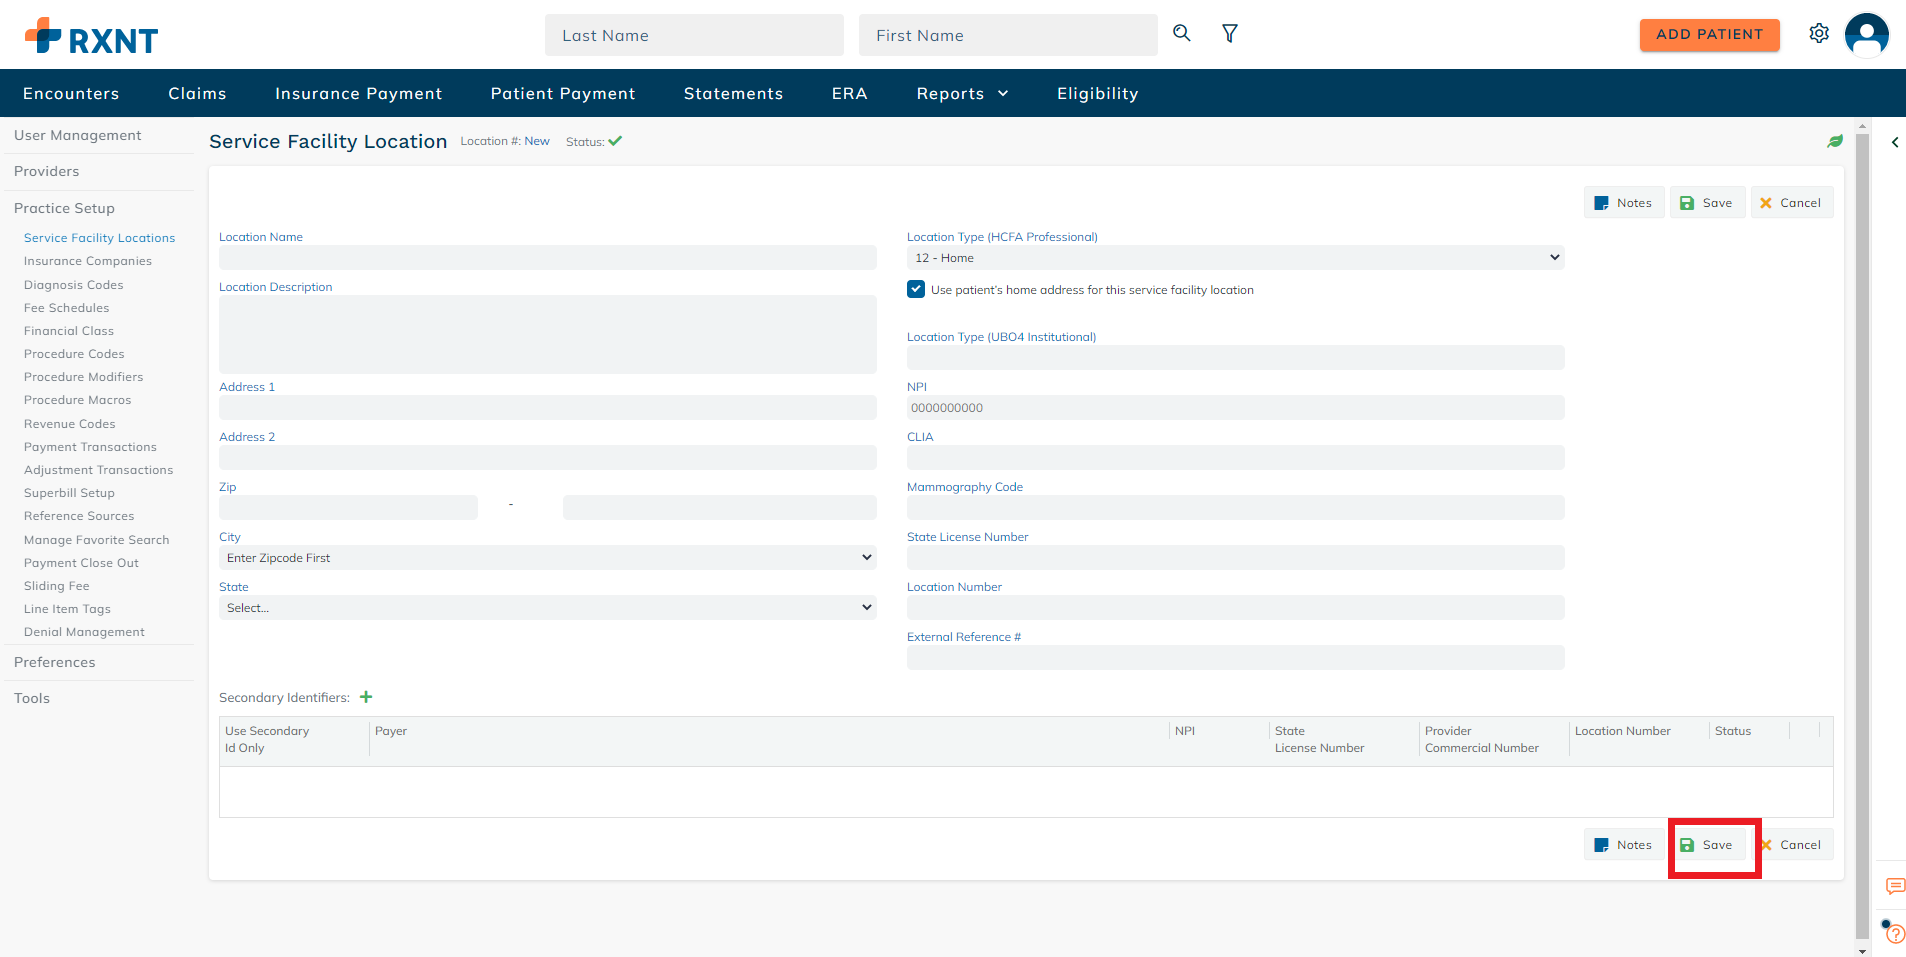Viewport: 1906px width, 957px height.
Task: Click the page vertical scrollbar
Action: coord(1862,537)
